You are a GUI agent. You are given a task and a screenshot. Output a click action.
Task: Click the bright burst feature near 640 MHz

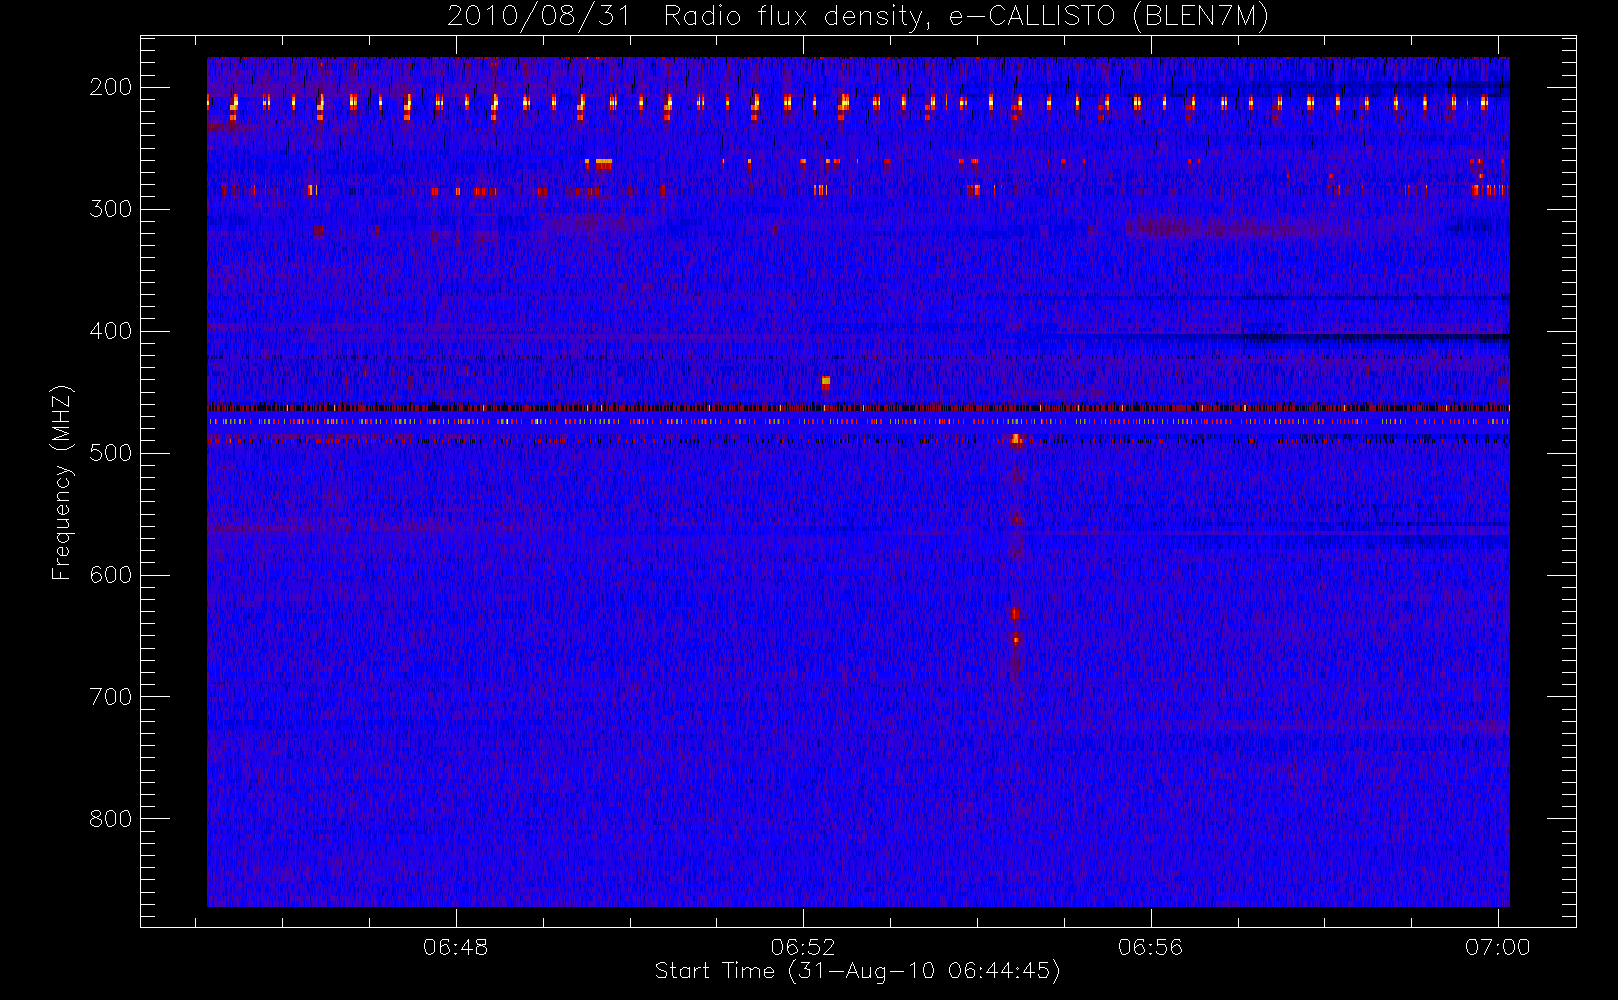pyautogui.click(x=1015, y=627)
